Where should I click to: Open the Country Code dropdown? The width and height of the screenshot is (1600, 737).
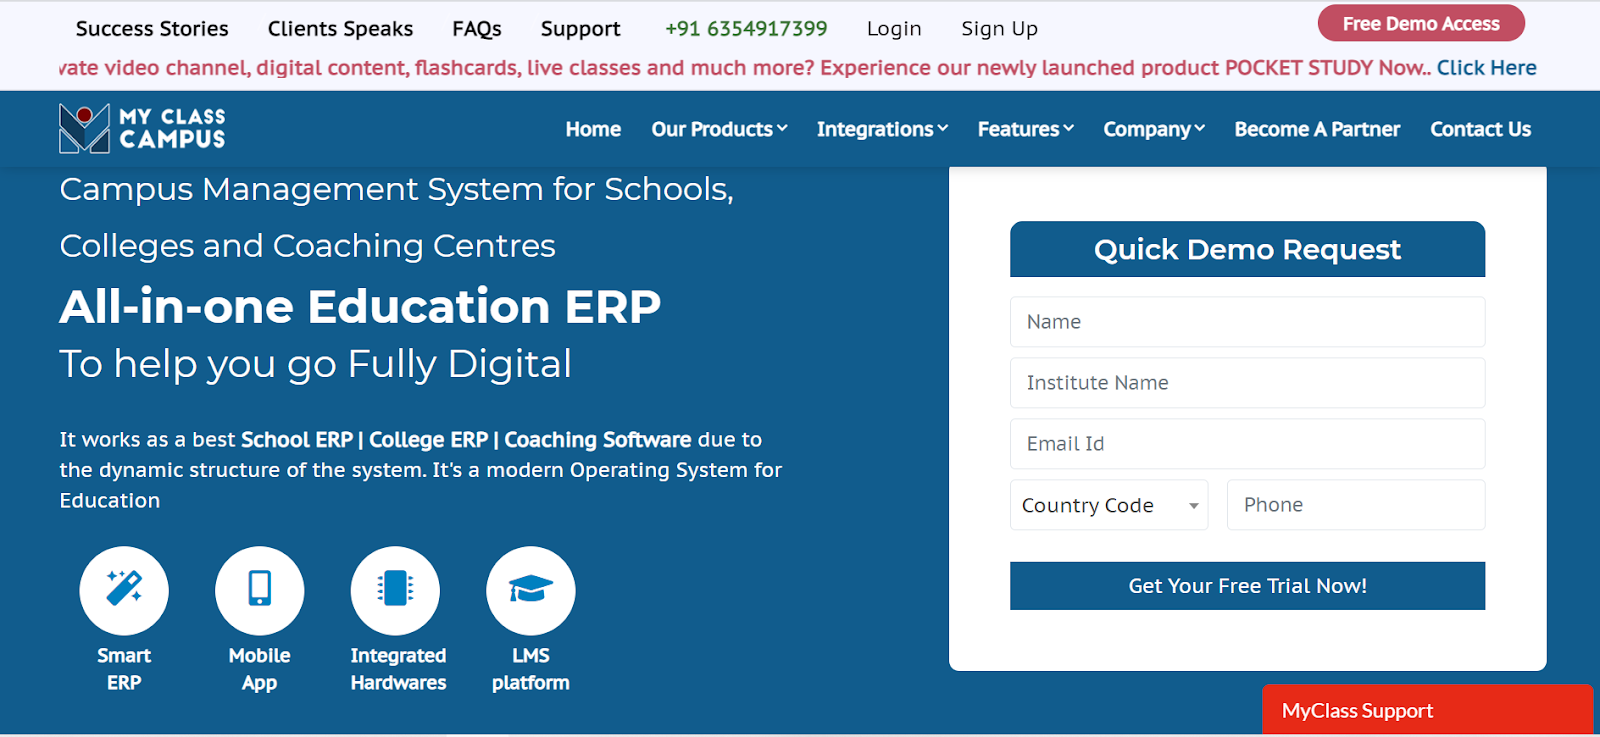tap(1109, 505)
